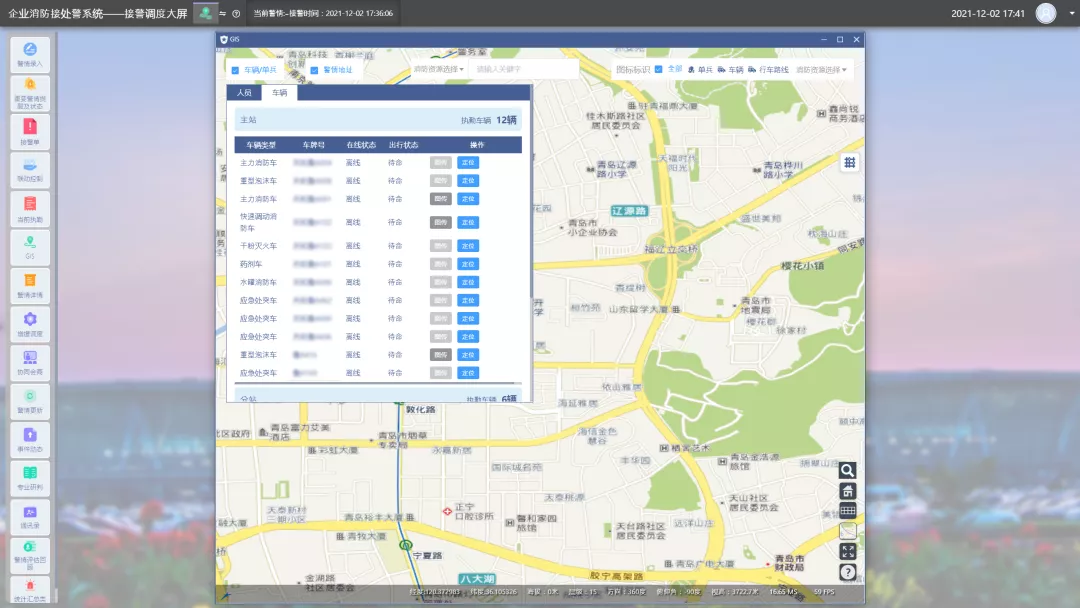Open the user avatar in top right

[x=1046, y=13]
